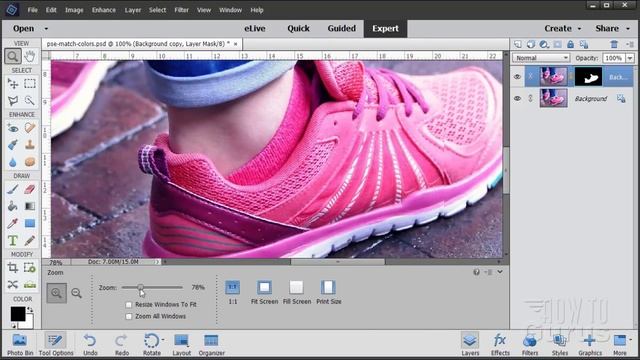This screenshot has height=360, width=640.
Task: Open the Rotate options arrow
Action: (163, 340)
